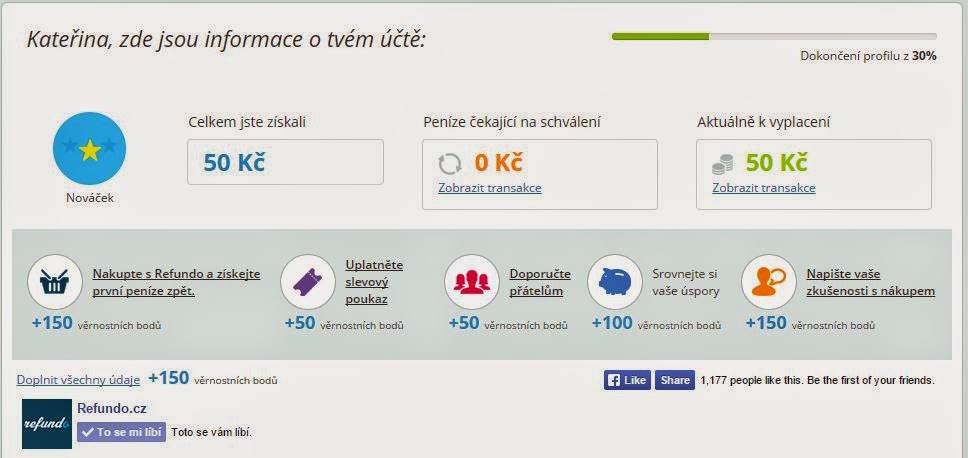The image size is (968, 458).
Task: Click the pending refresh arrows icon
Action: coord(449,164)
